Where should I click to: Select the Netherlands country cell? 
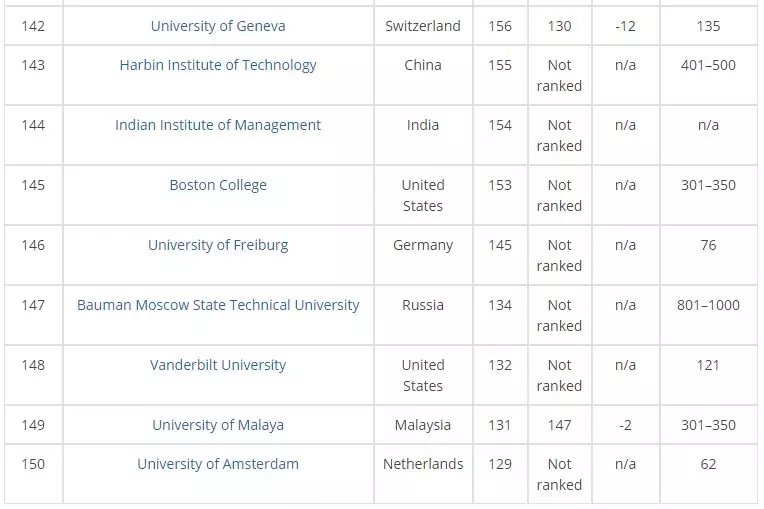[423, 464]
